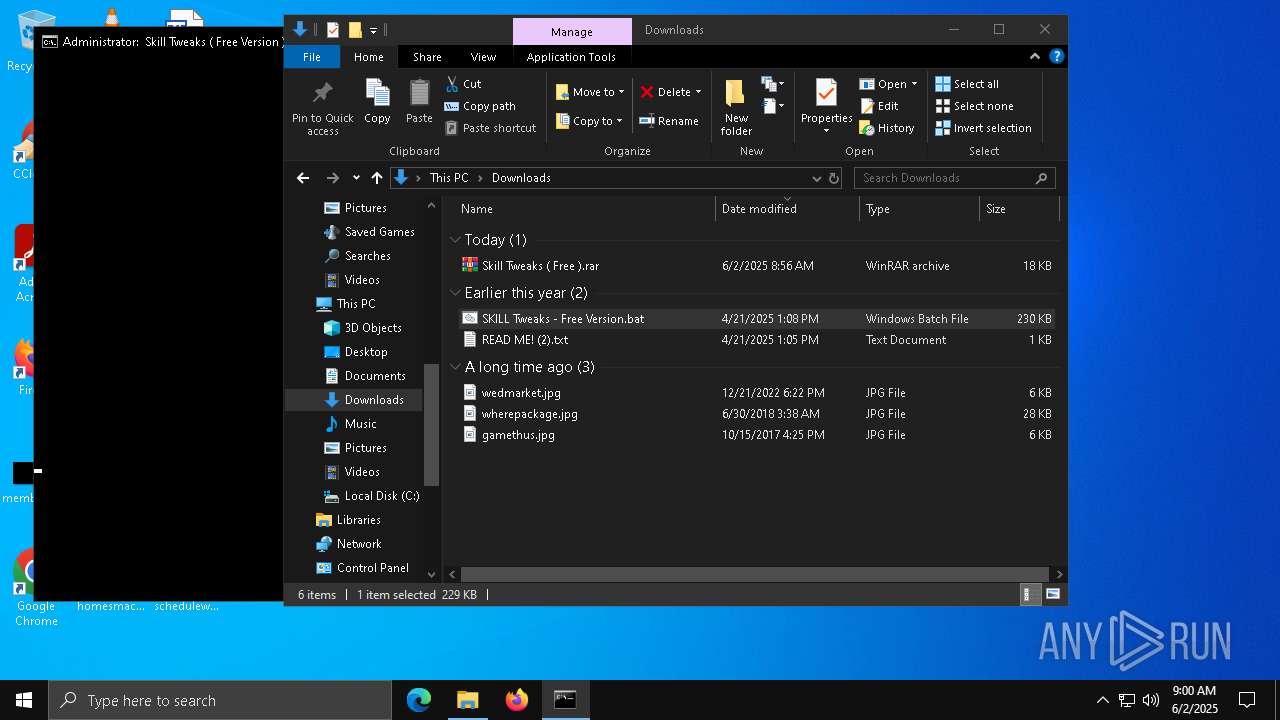Open Application Tools tab
1280x720 pixels.
(571, 57)
